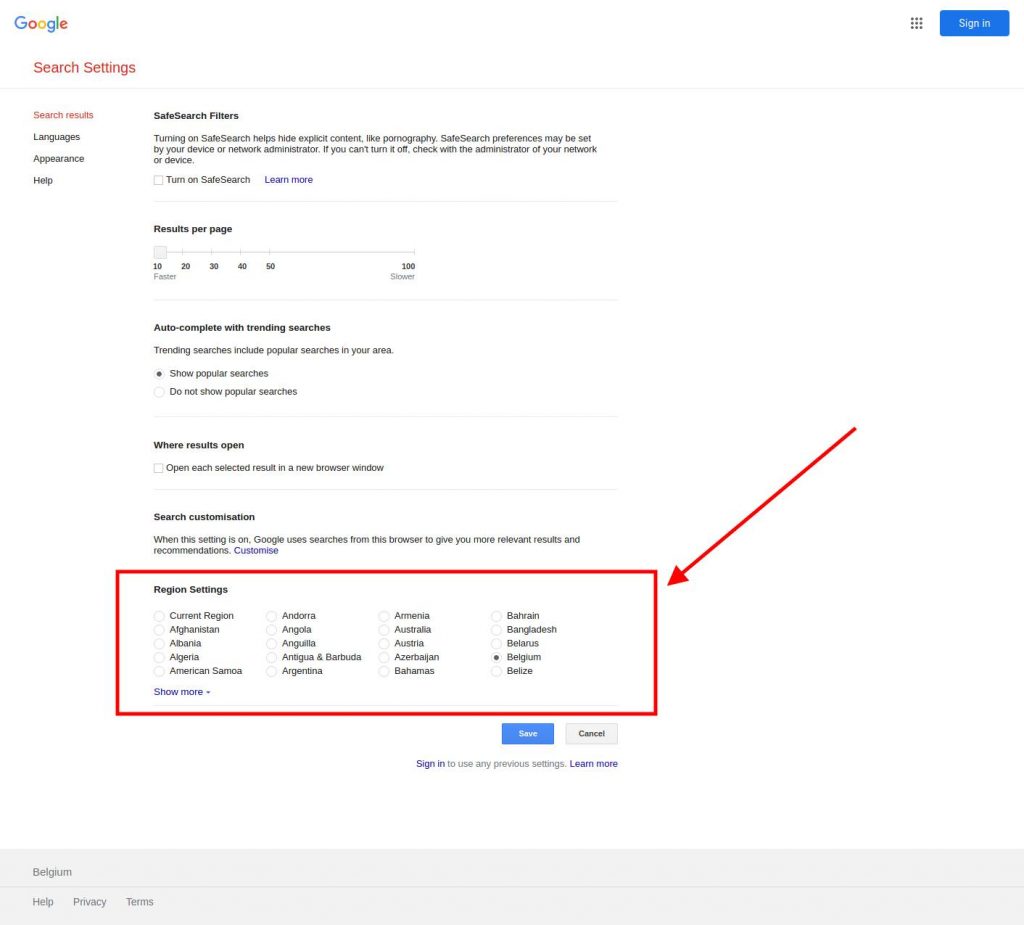Expand the Show more regions list
Viewport: 1024px width, 925px height.
pyautogui.click(x=182, y=692)
